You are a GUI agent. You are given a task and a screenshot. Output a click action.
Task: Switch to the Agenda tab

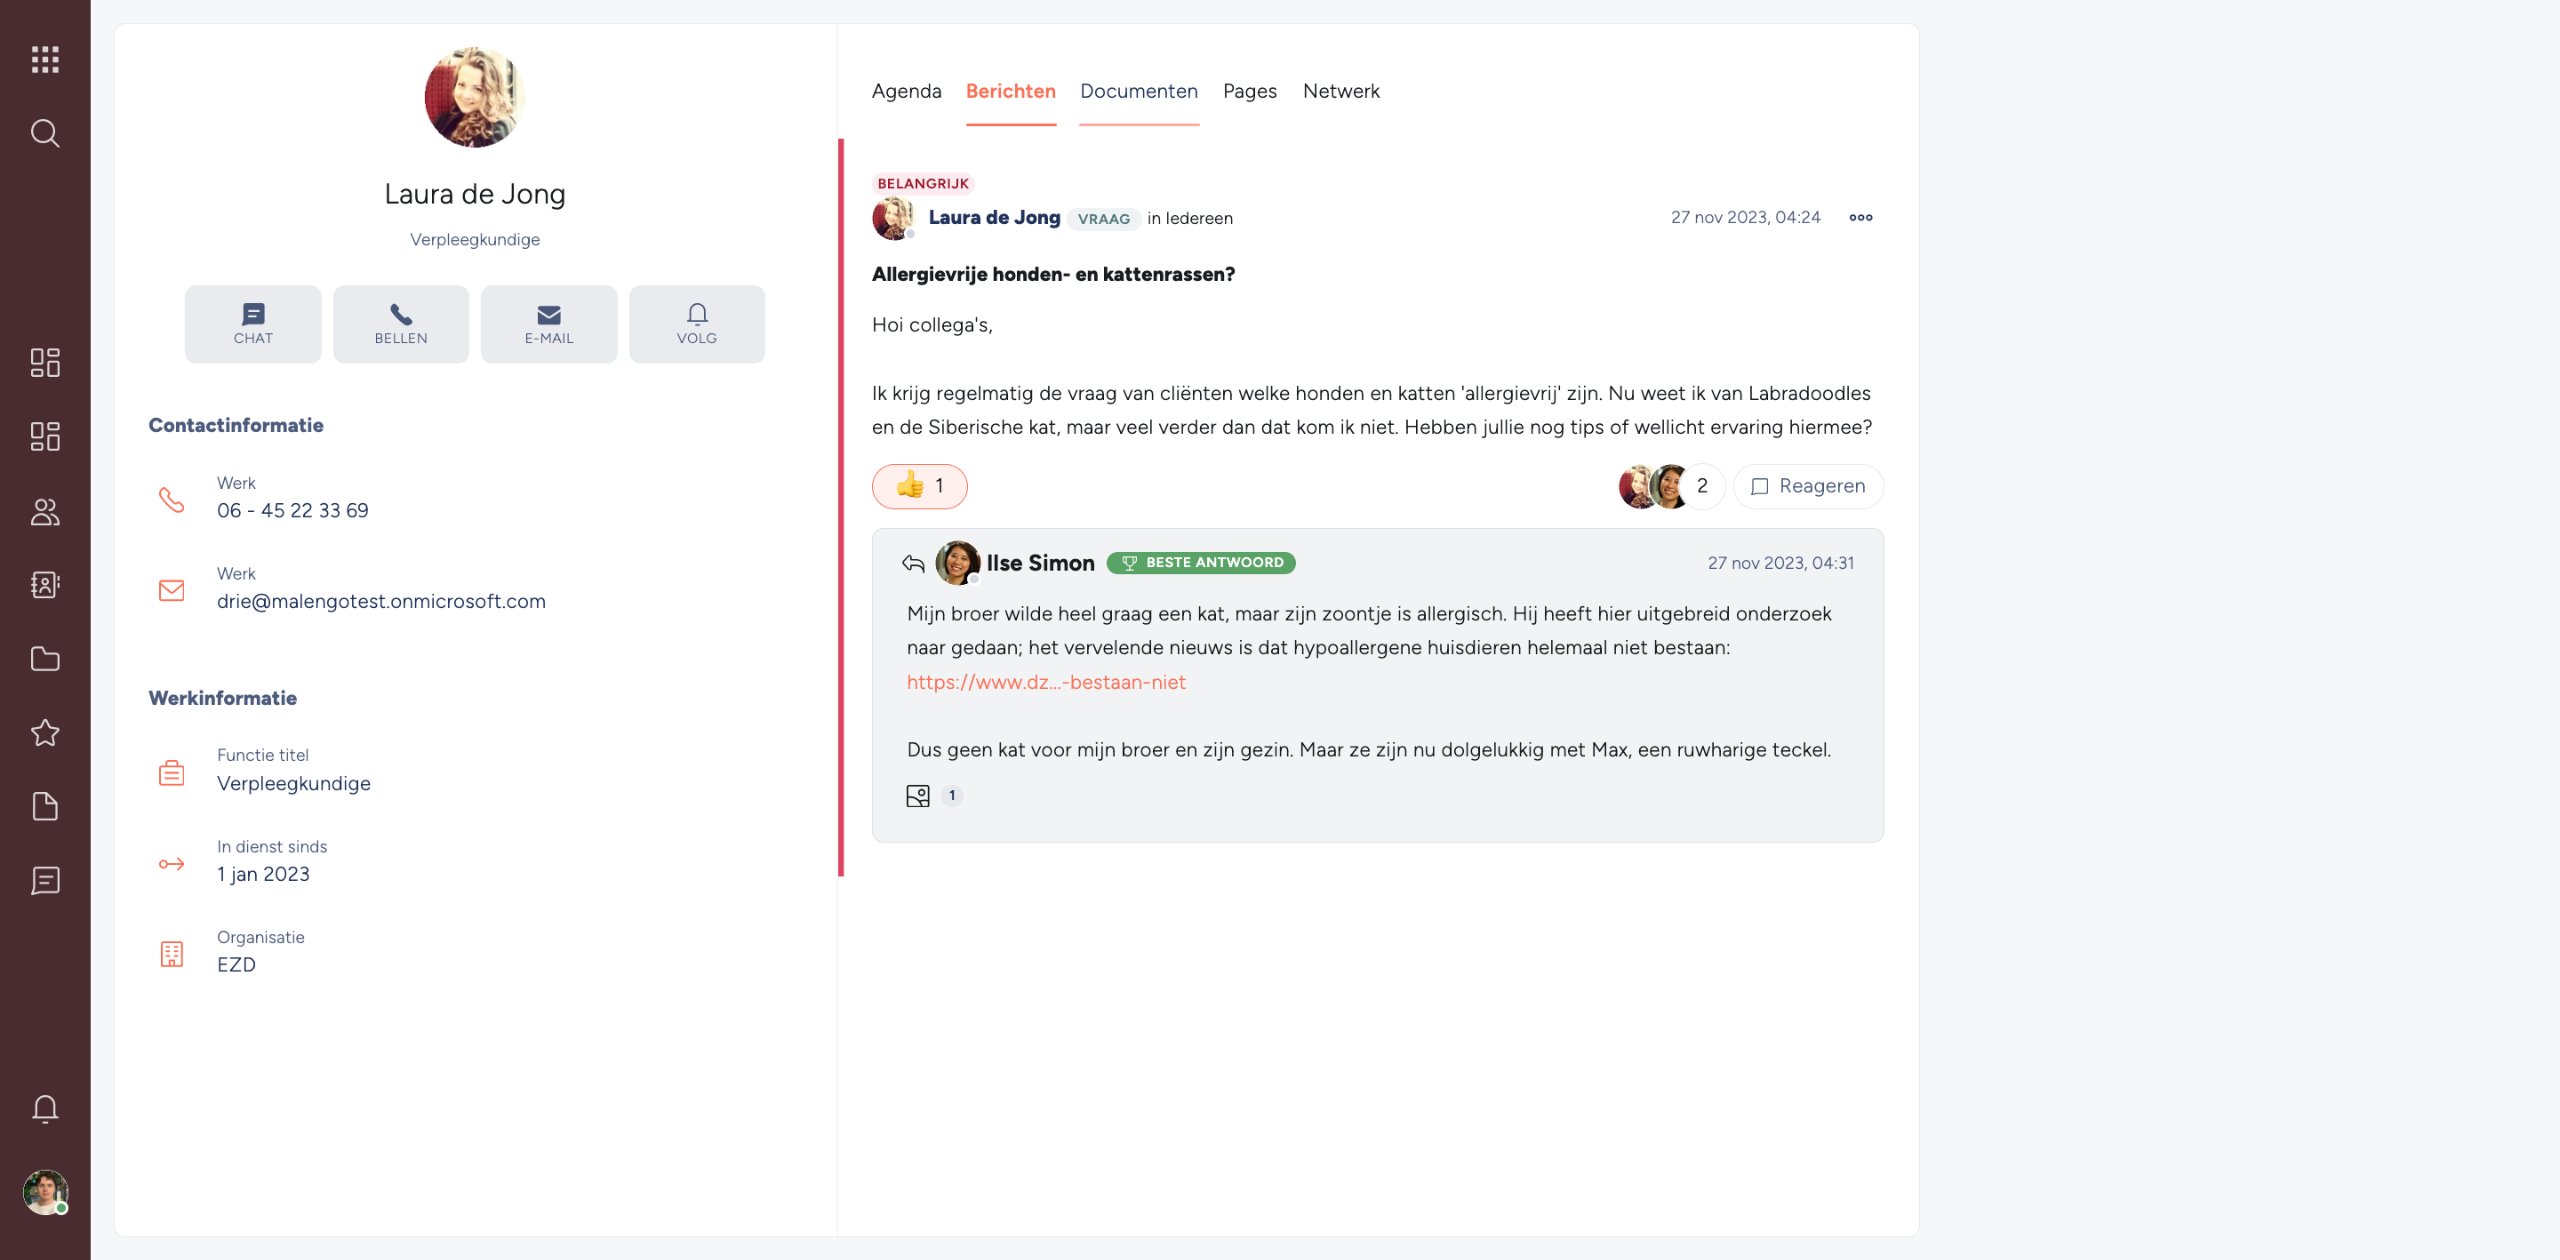coord(907,91)
